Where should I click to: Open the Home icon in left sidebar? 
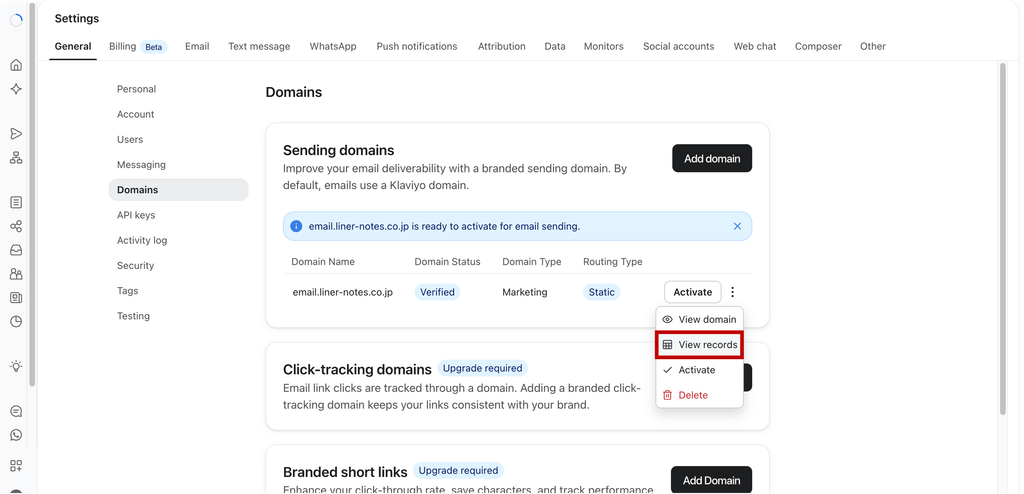(16, 65)
